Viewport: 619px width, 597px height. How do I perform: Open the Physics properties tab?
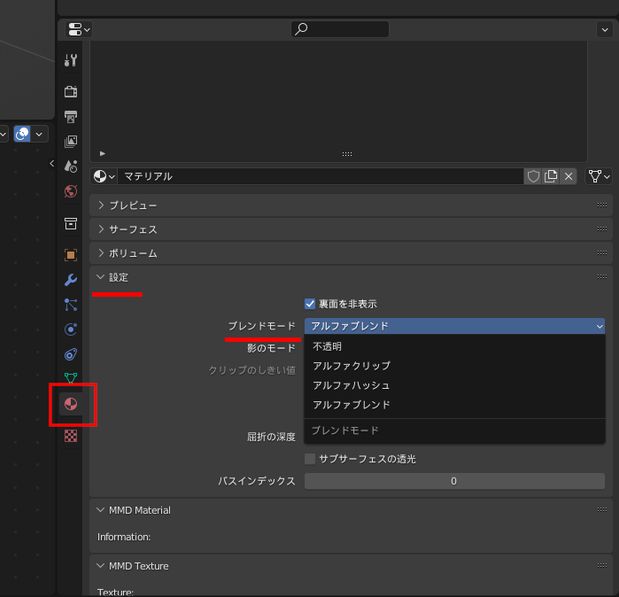pyautogui.click(x=71, y=329)
